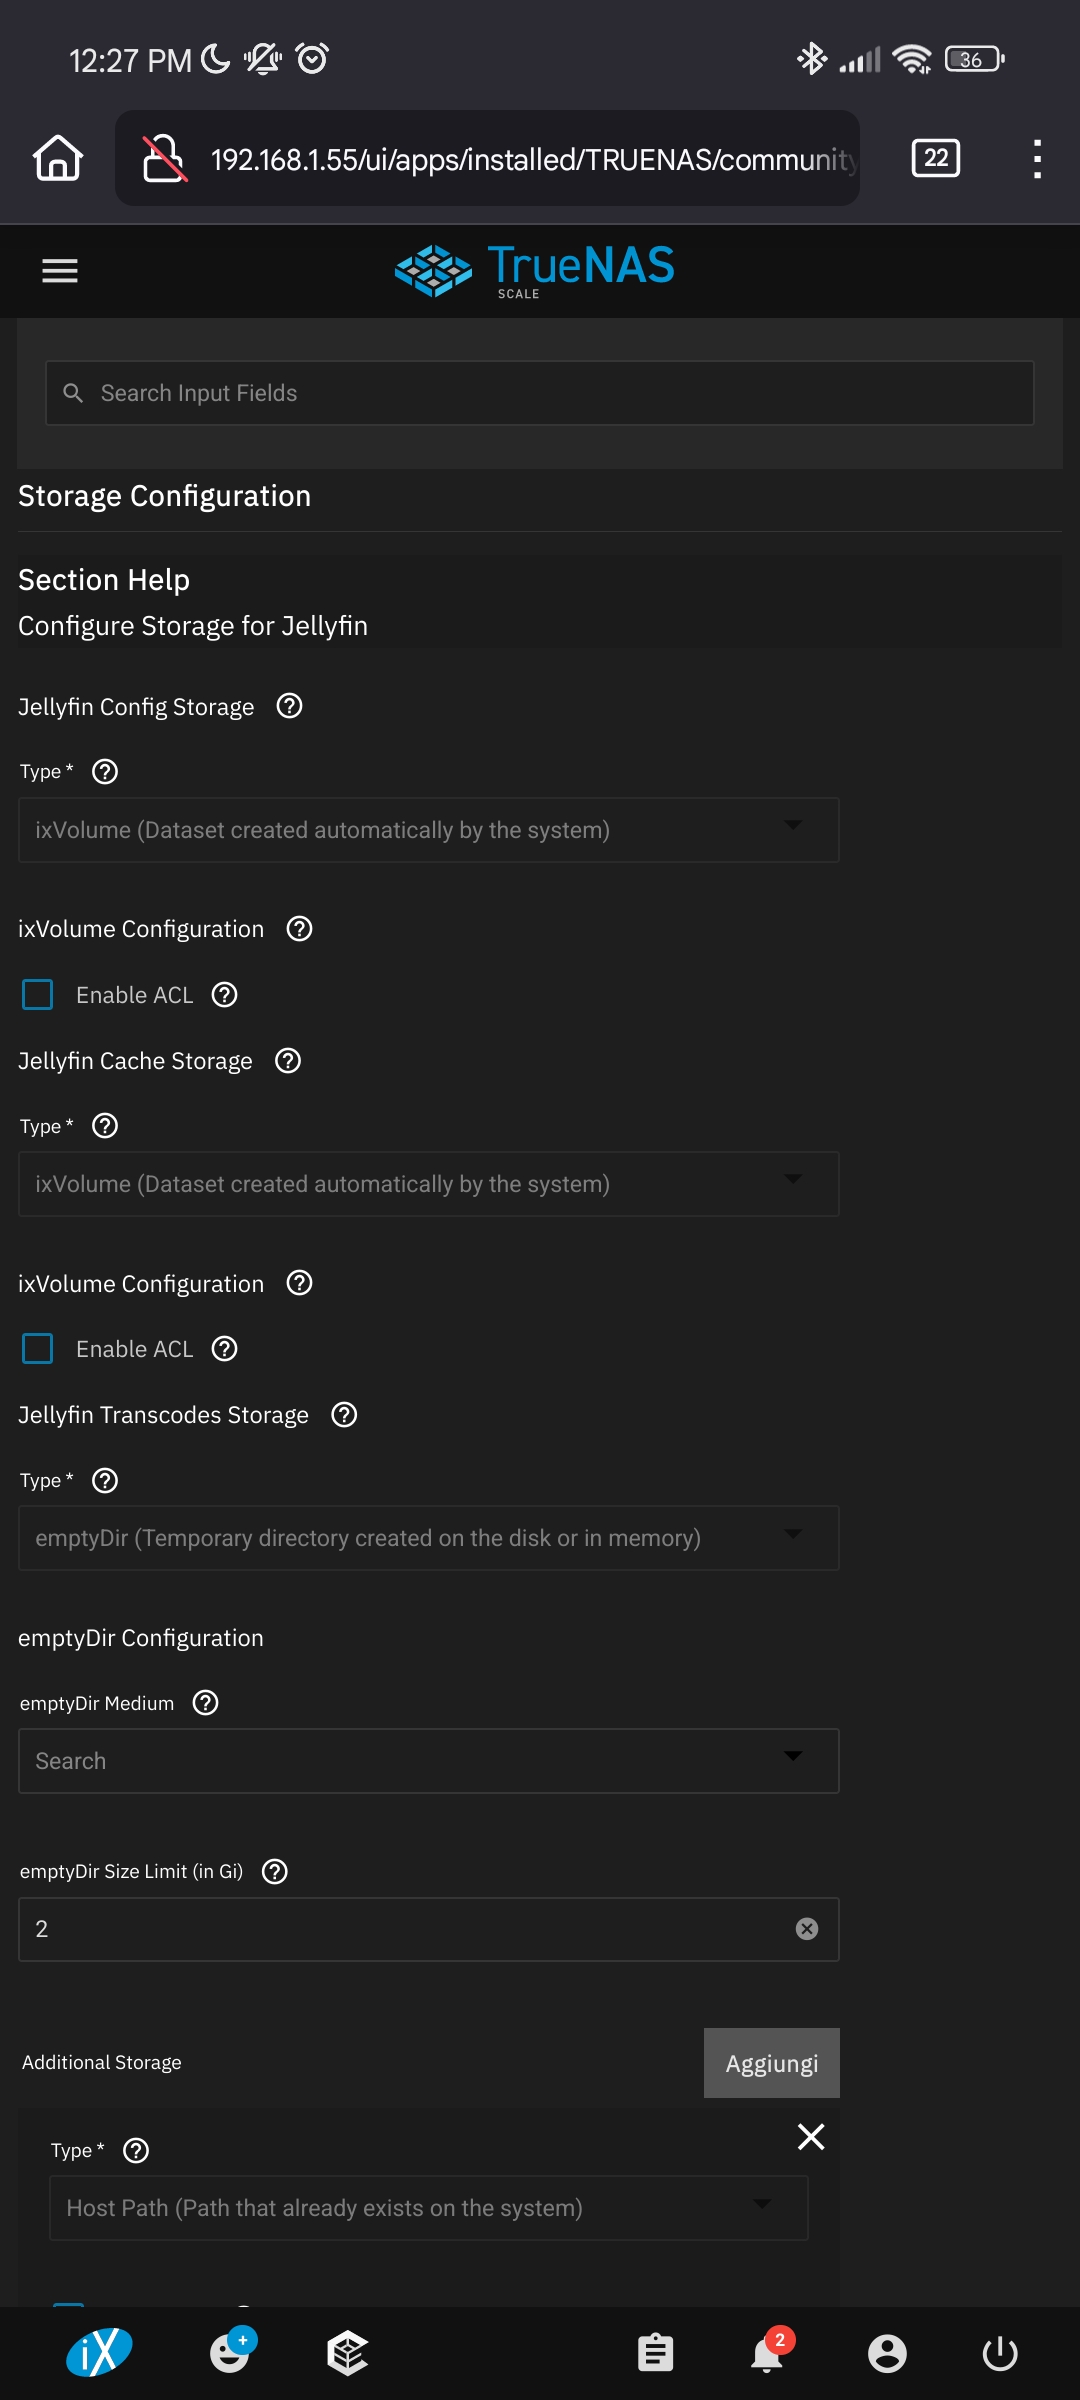
Task: Tap the browser home icon
Action: pyautogui.click(x=58, y=158)
